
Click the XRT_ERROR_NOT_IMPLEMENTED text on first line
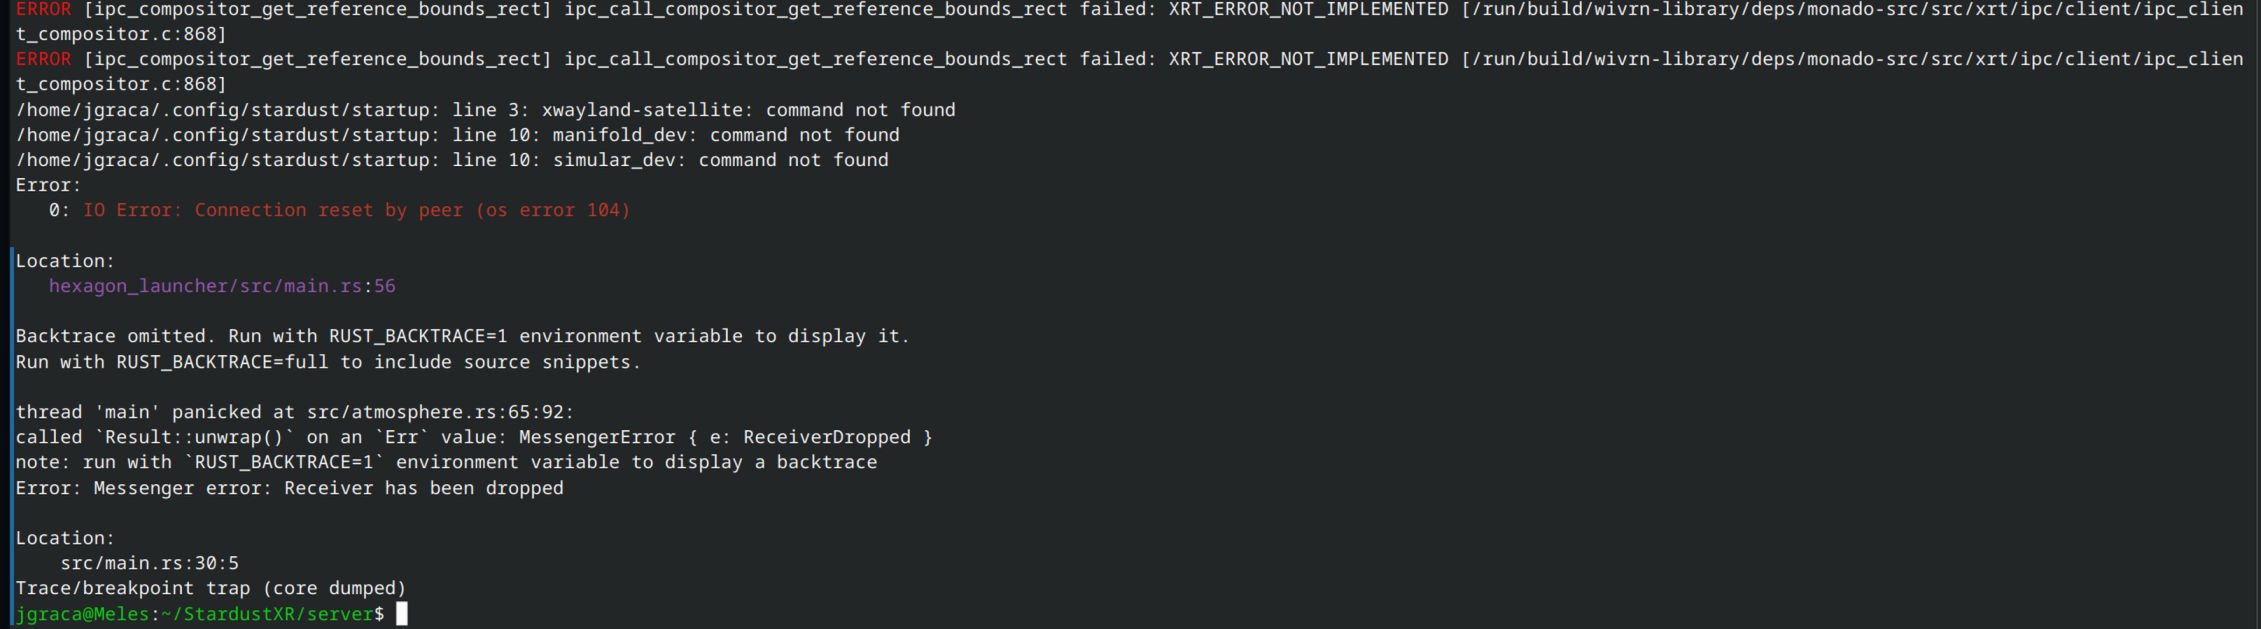tap(1308, 9)
